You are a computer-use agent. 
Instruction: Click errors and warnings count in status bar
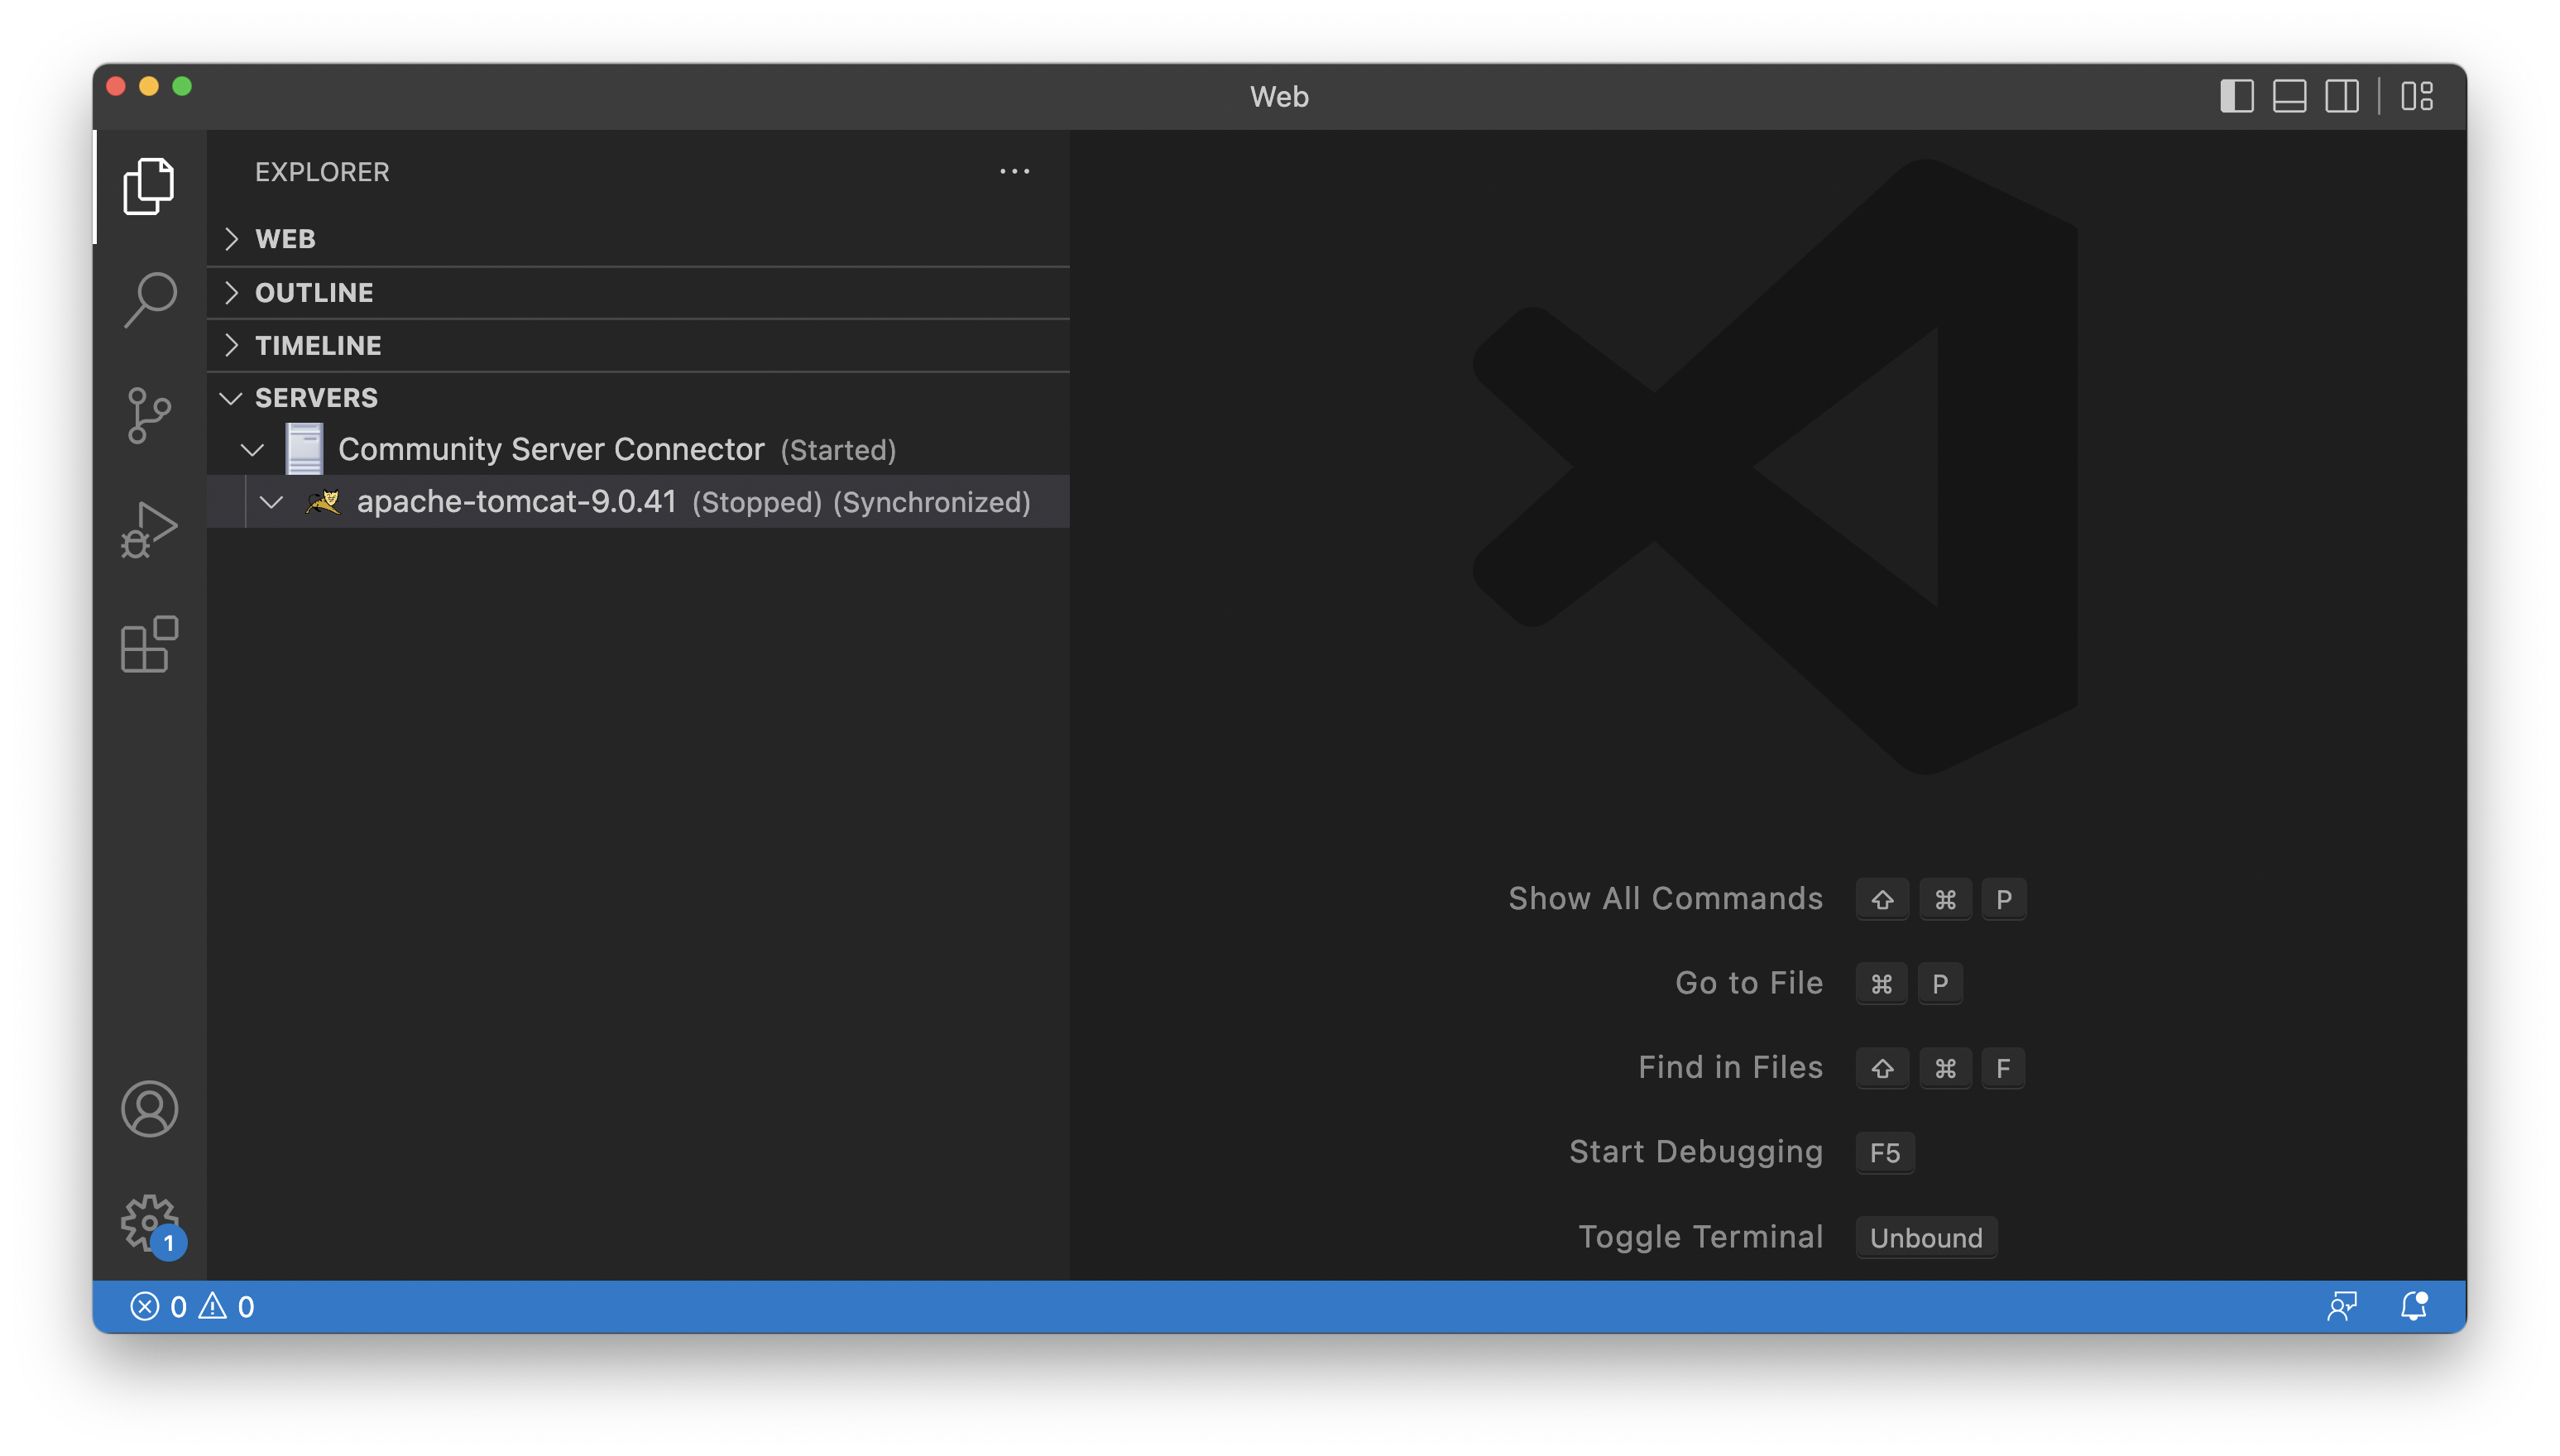coord(192,1306)
